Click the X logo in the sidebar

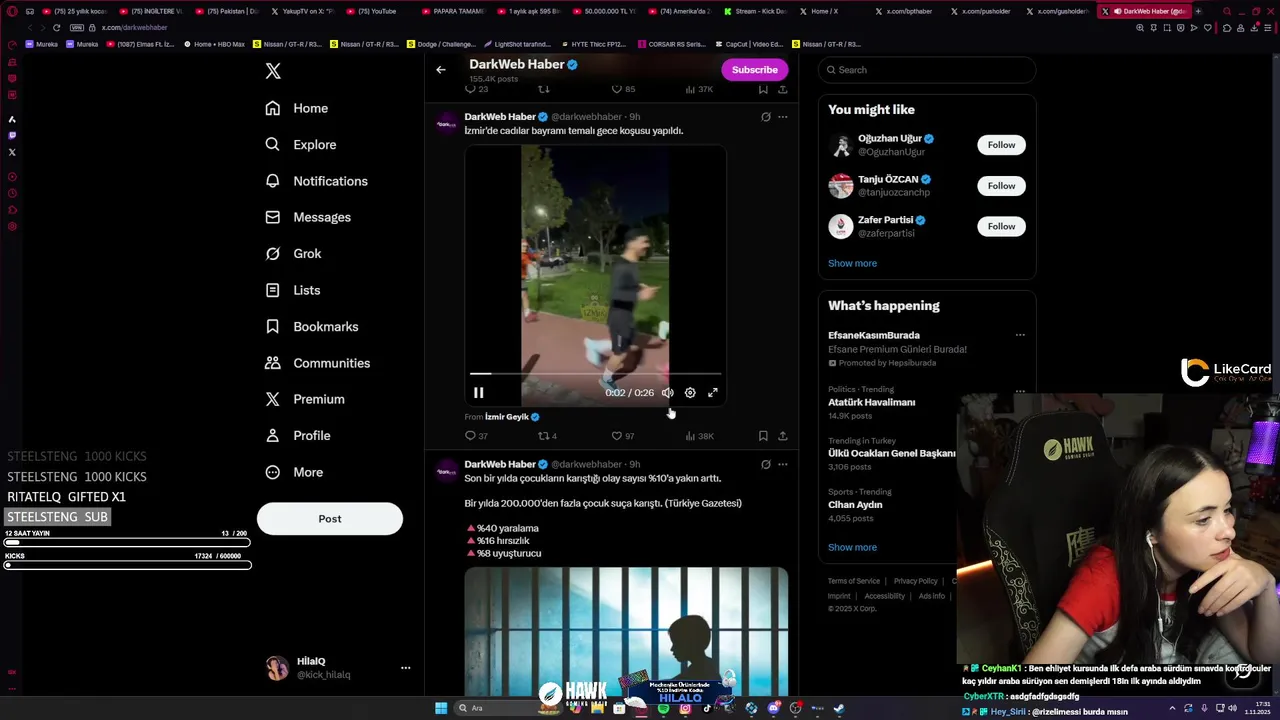(273, 71)
